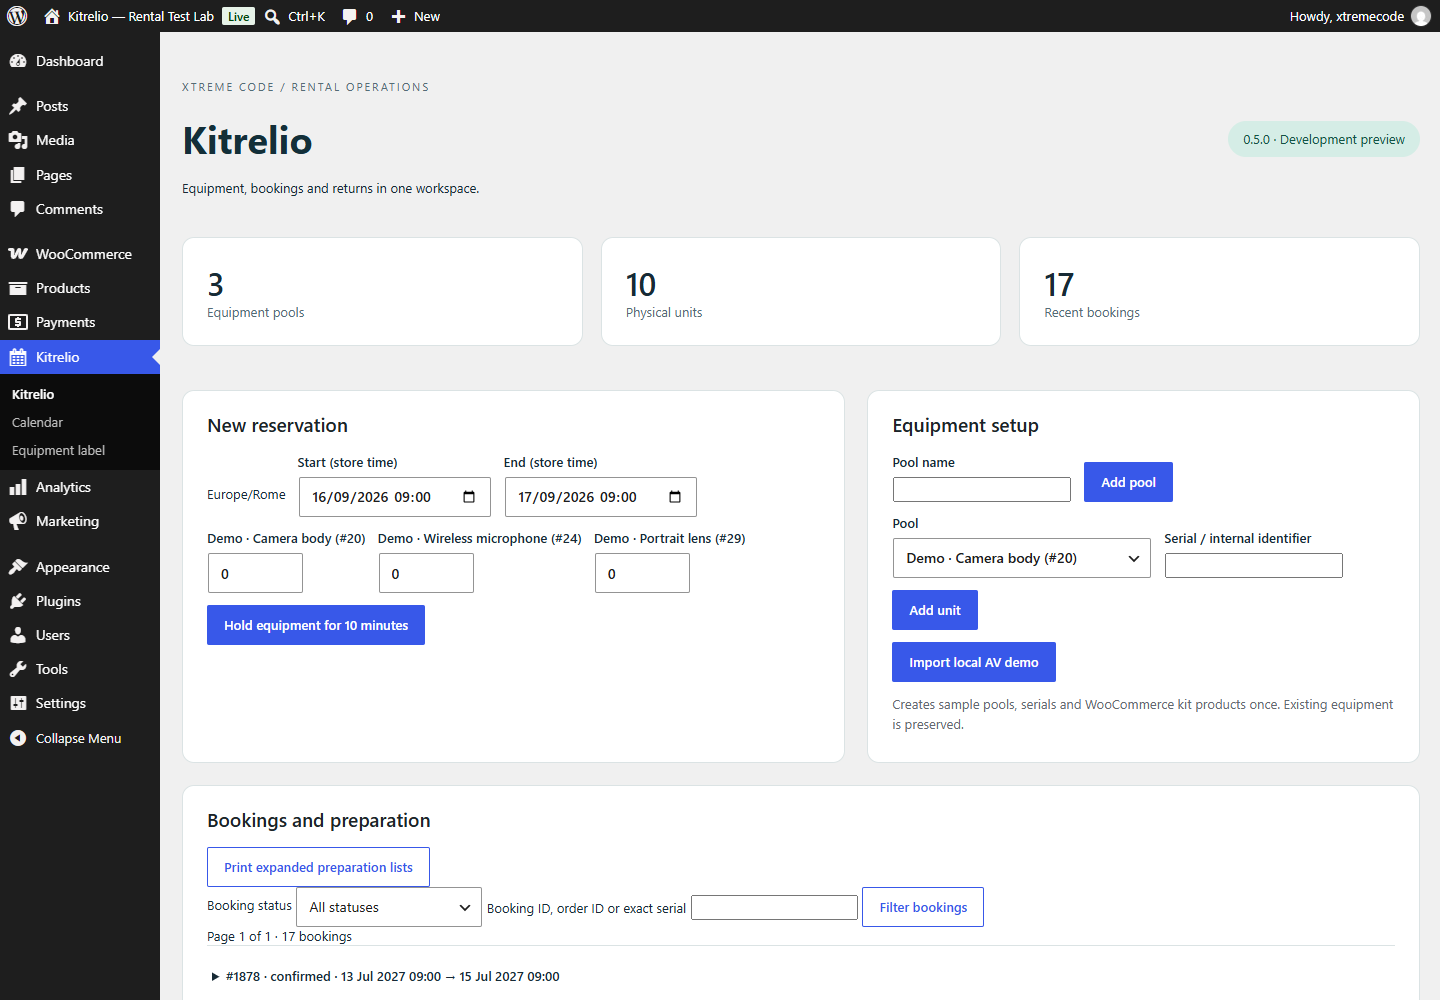Click the '3 Equipment pools' card
The width and height of the screenshot is (1440, 1000).
tap(382, 291)
